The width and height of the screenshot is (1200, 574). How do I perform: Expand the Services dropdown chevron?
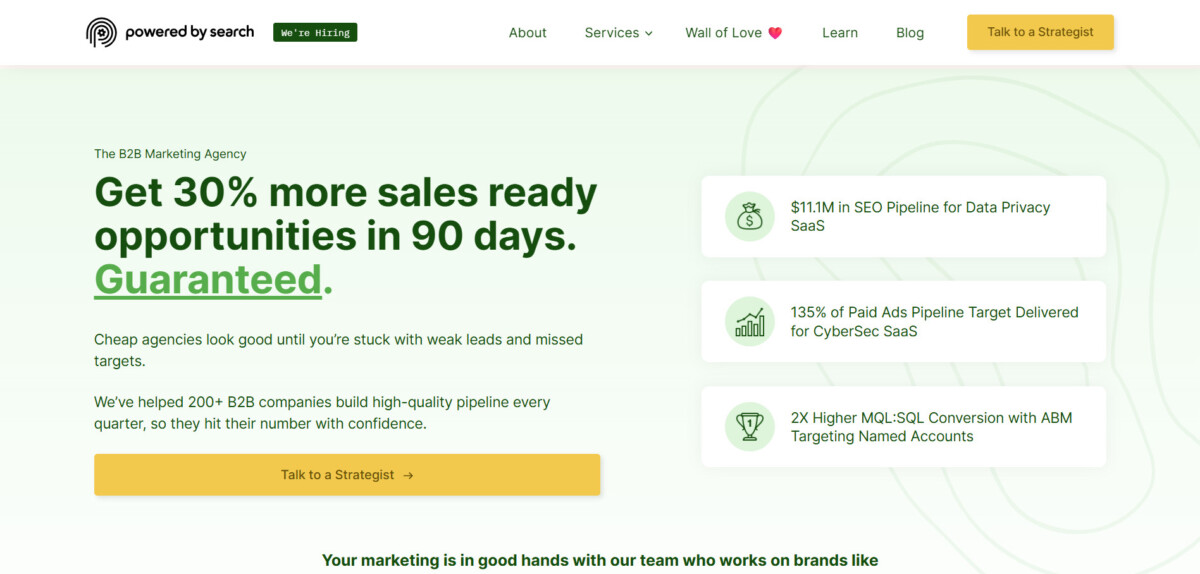[x=649, y=33]
